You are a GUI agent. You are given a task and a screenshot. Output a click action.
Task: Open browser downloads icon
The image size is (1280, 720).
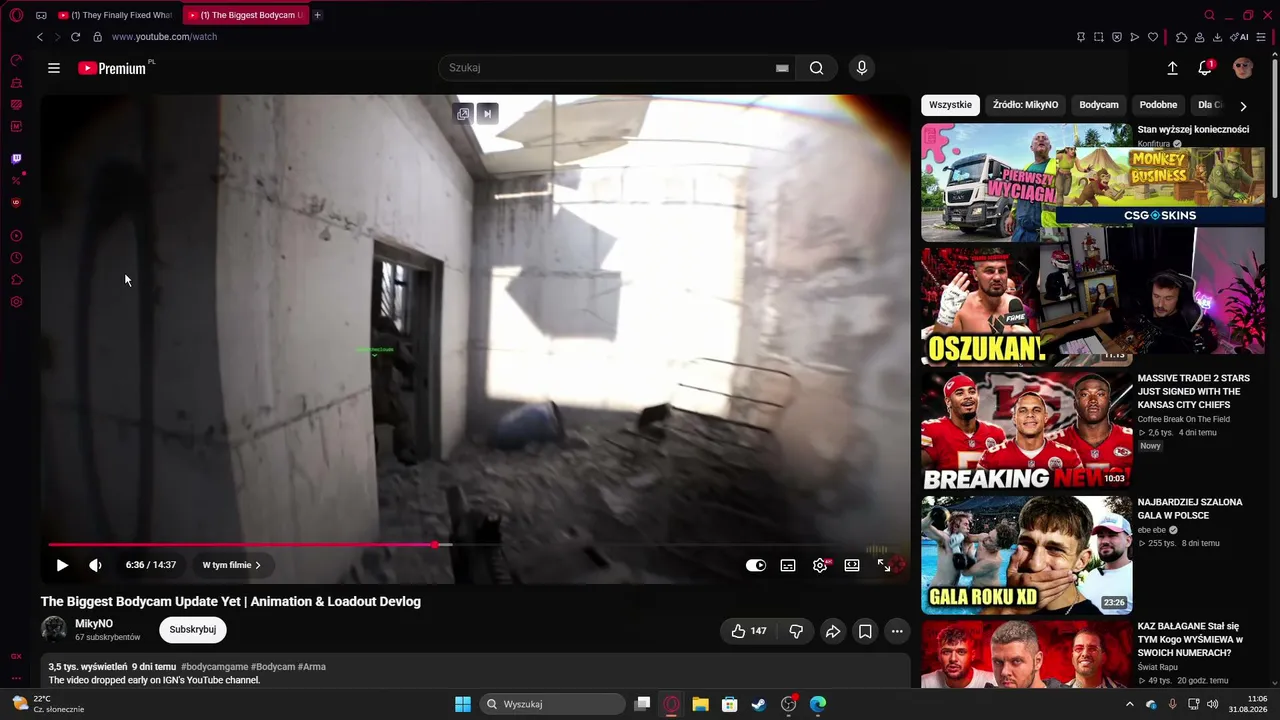pyautogui.click(x=1217, y=37)
